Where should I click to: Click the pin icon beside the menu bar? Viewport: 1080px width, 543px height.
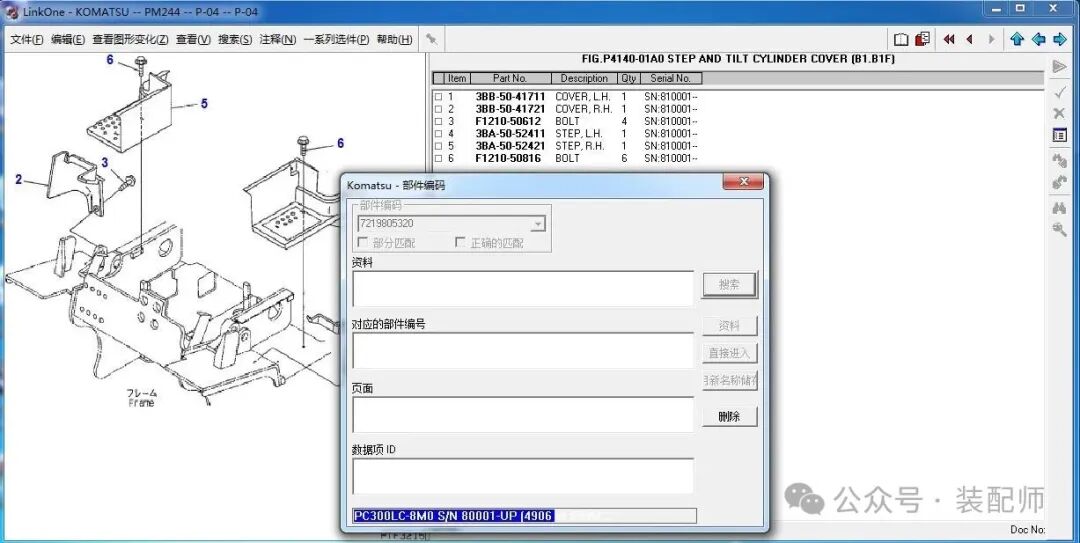[431, 39]
